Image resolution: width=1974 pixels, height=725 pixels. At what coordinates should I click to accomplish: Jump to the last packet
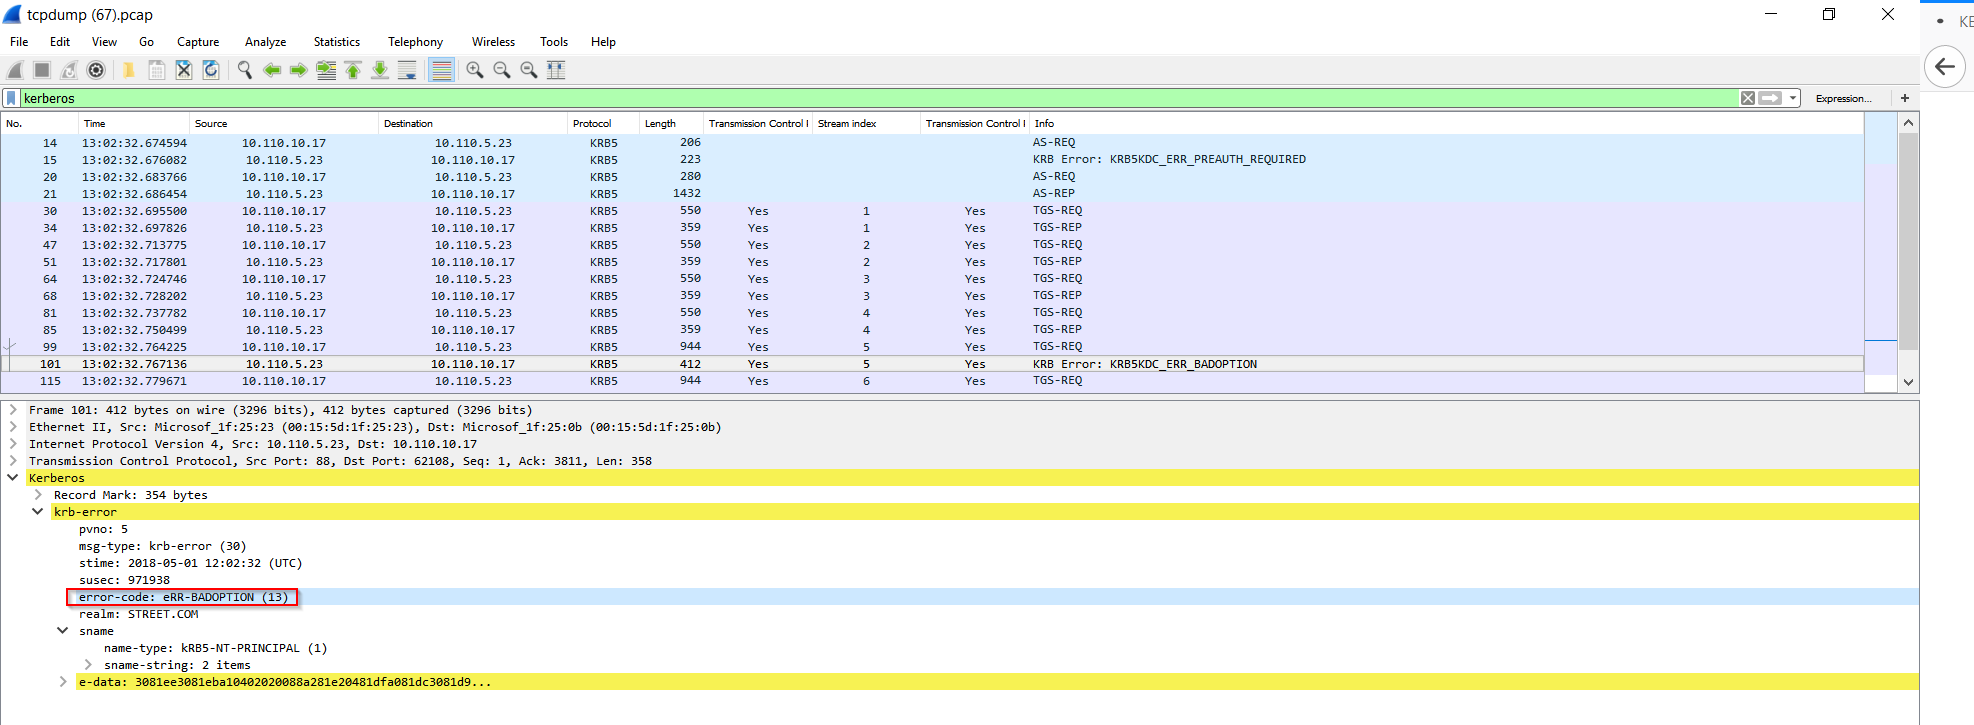[x=380, y=70]
